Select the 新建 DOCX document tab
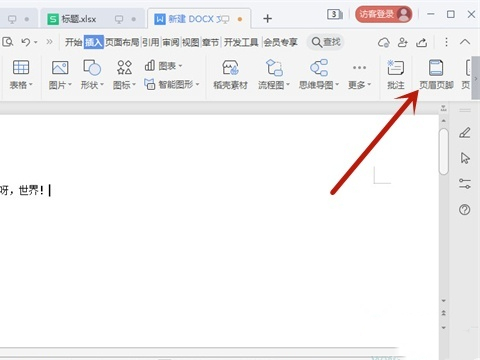The width and height of the screenshot is (480, 360). pyautogui.click(x=199, y=19)
